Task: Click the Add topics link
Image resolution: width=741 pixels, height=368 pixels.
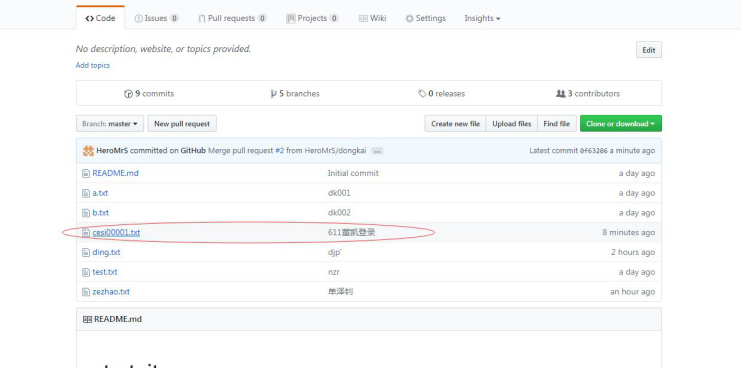Action: coord(93,65)
